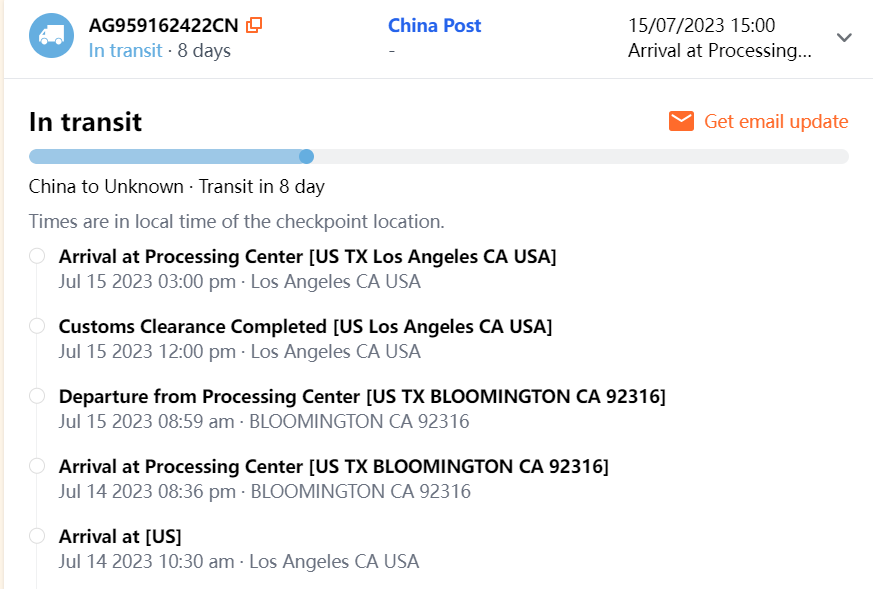Select the Customs Clearance Completed marker

point(37,326)
